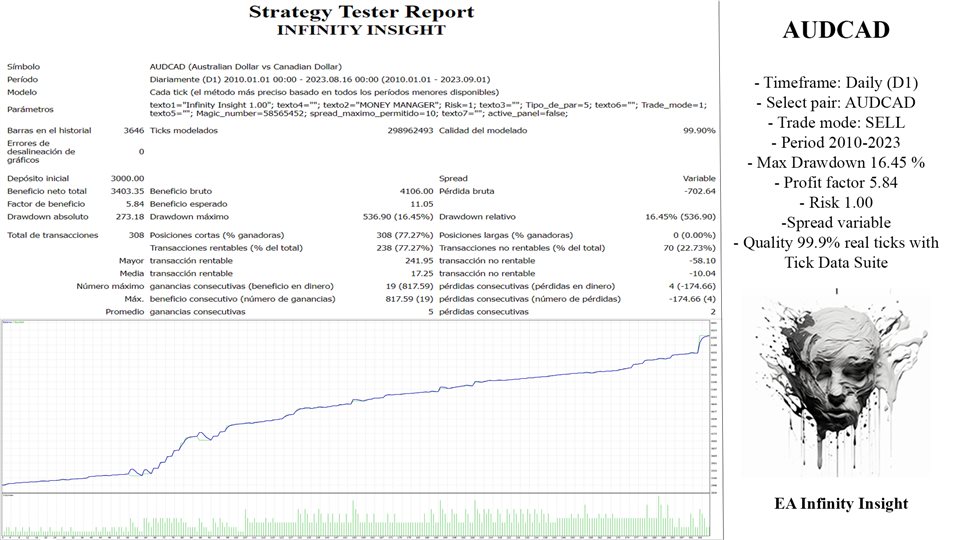Click the 'EA Infinity Insight' caption
960x540 pixels.
click(x=841, y=504)
